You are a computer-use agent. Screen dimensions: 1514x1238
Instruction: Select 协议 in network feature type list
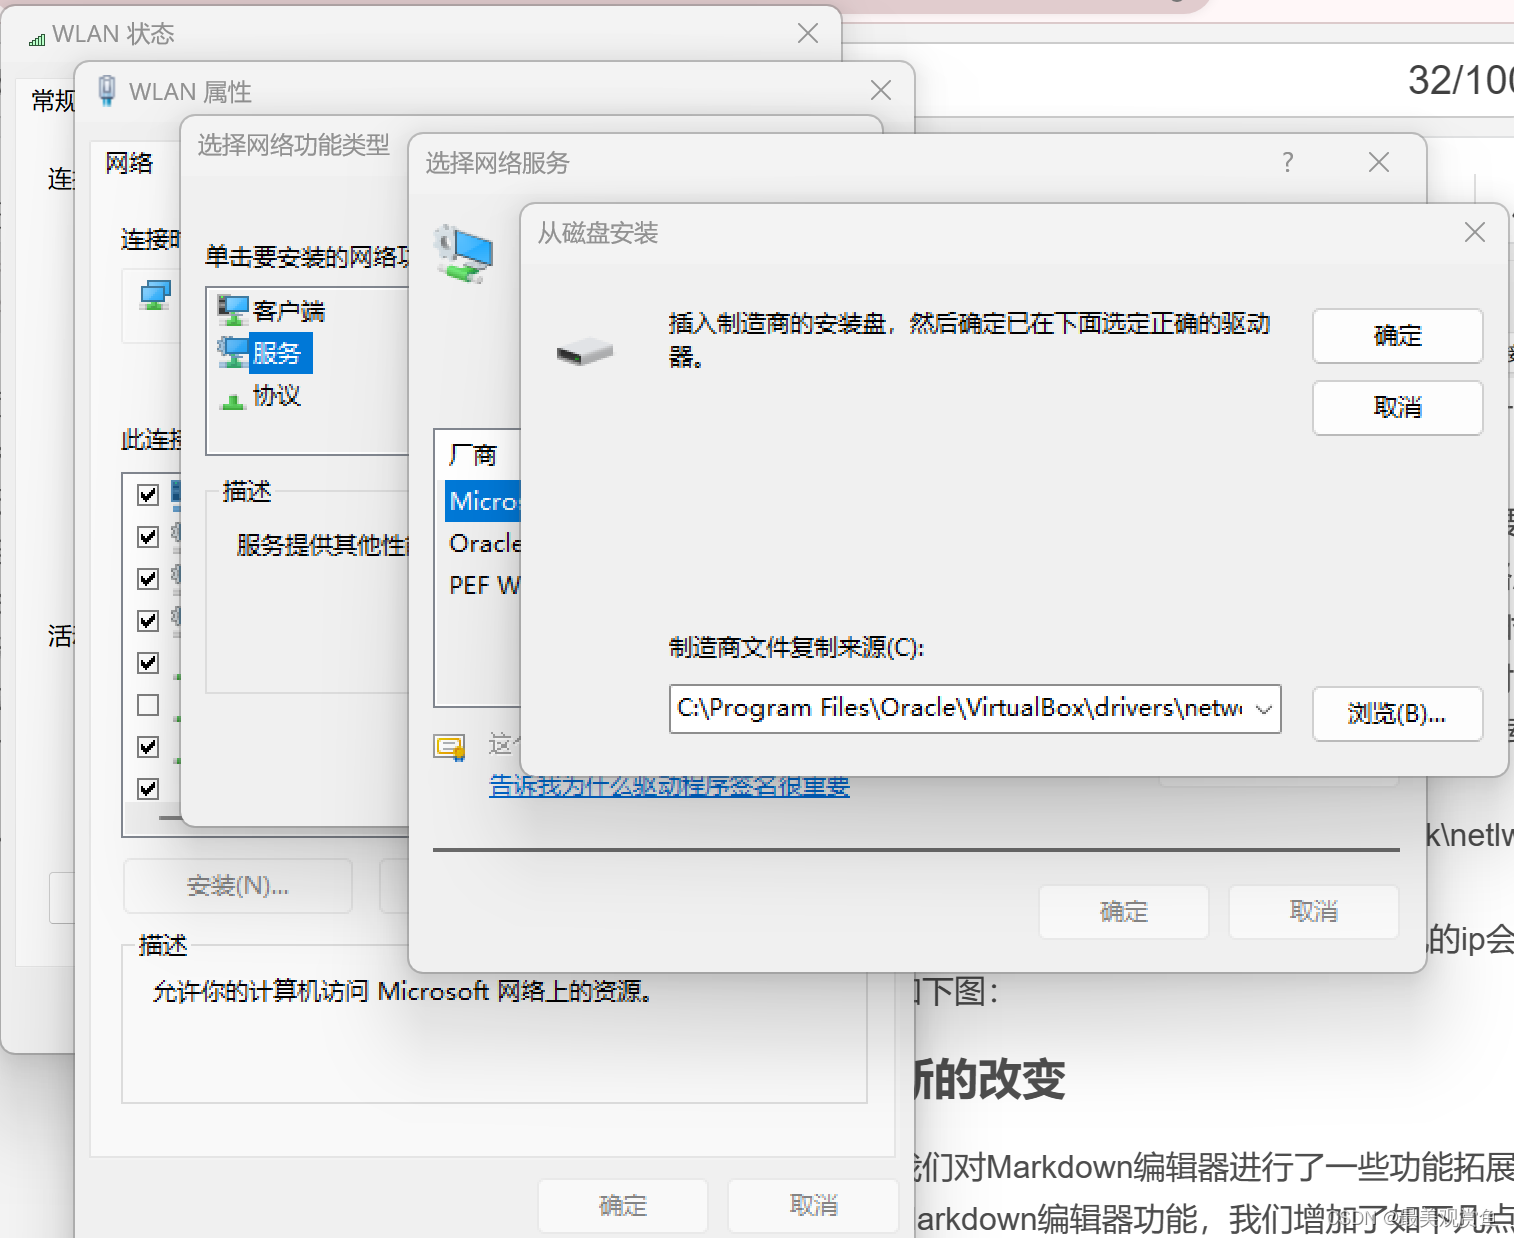pos(276,396)
